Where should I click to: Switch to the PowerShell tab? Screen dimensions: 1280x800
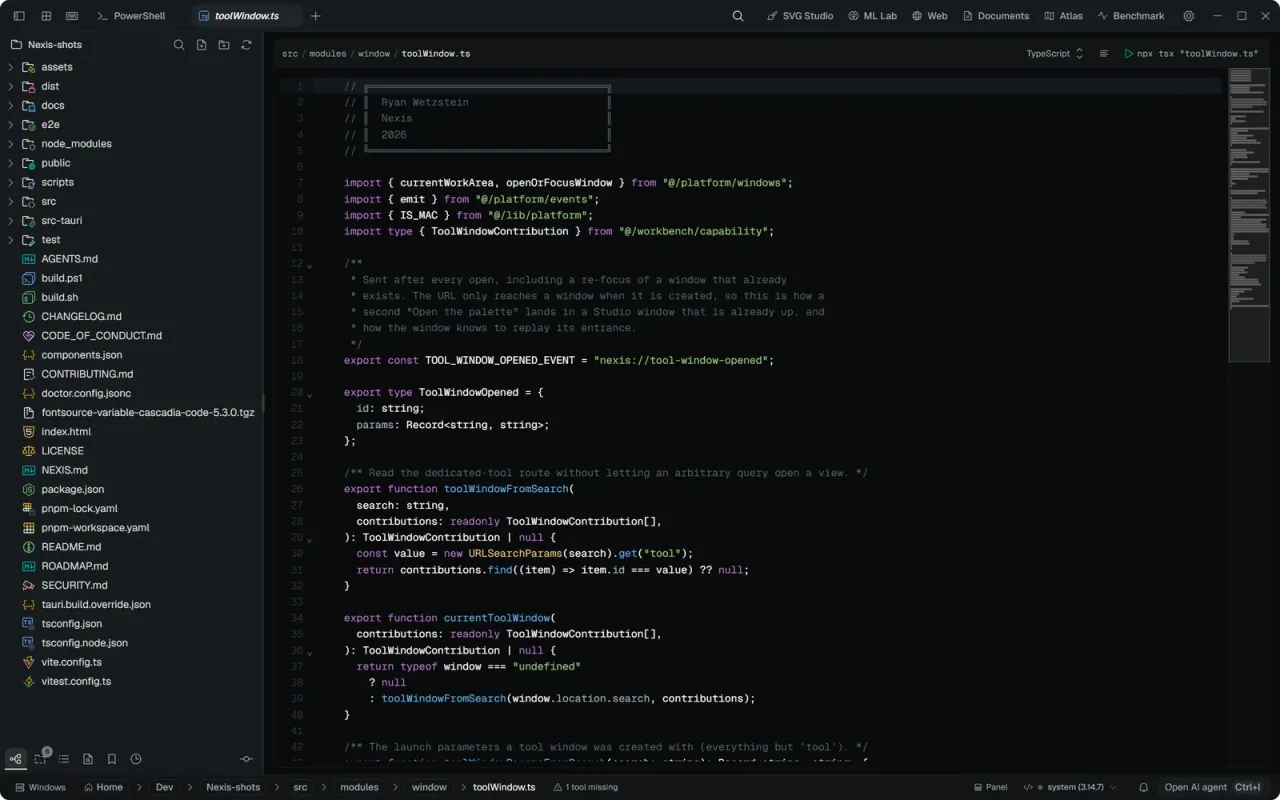pos(131,16)
